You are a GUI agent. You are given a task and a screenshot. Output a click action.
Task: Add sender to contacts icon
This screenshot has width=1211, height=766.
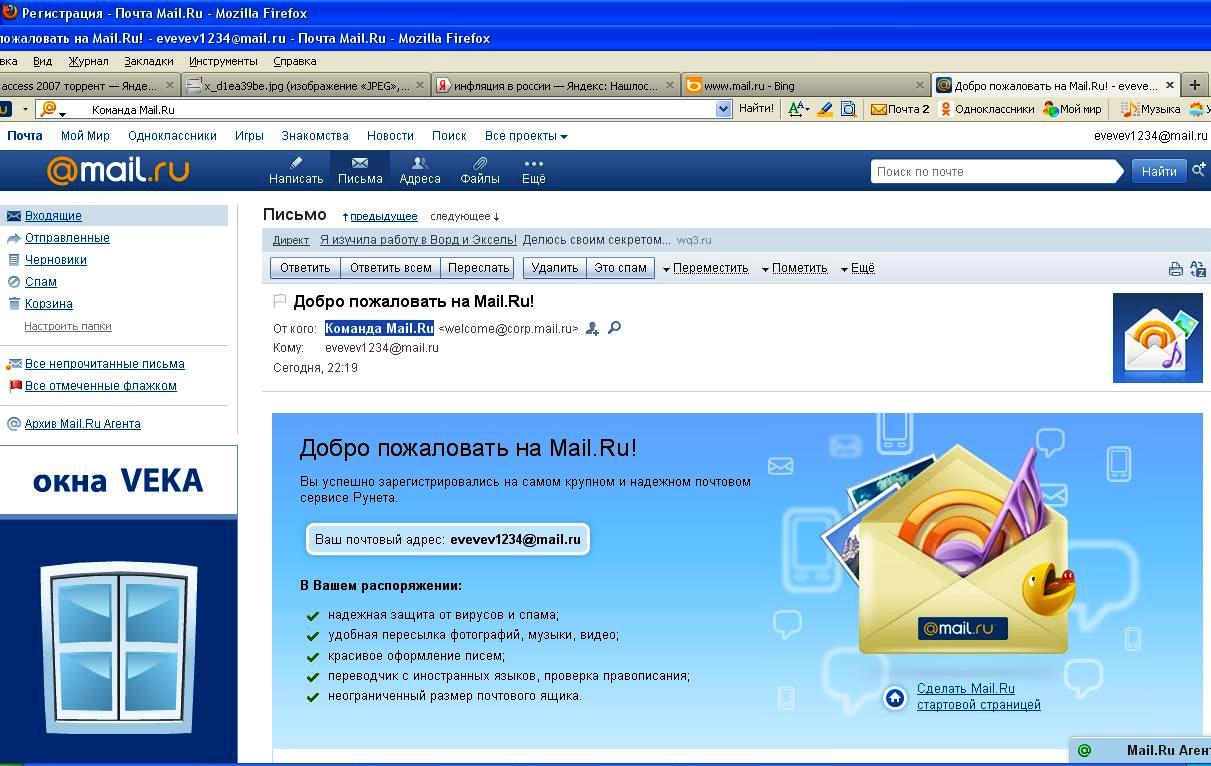pos(592,328)
